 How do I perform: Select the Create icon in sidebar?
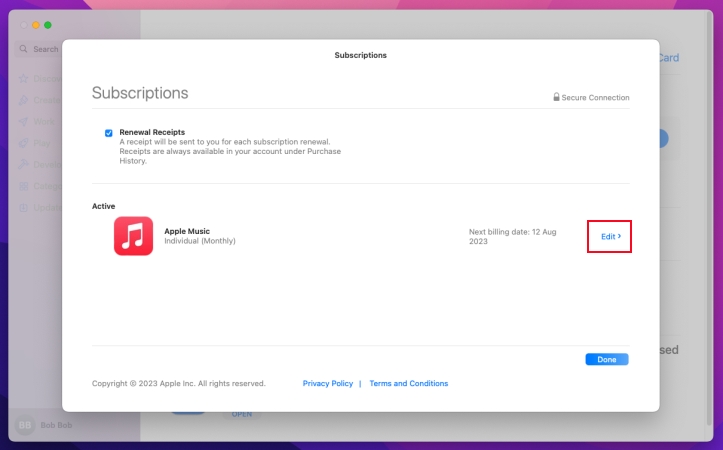click(23, 100)
